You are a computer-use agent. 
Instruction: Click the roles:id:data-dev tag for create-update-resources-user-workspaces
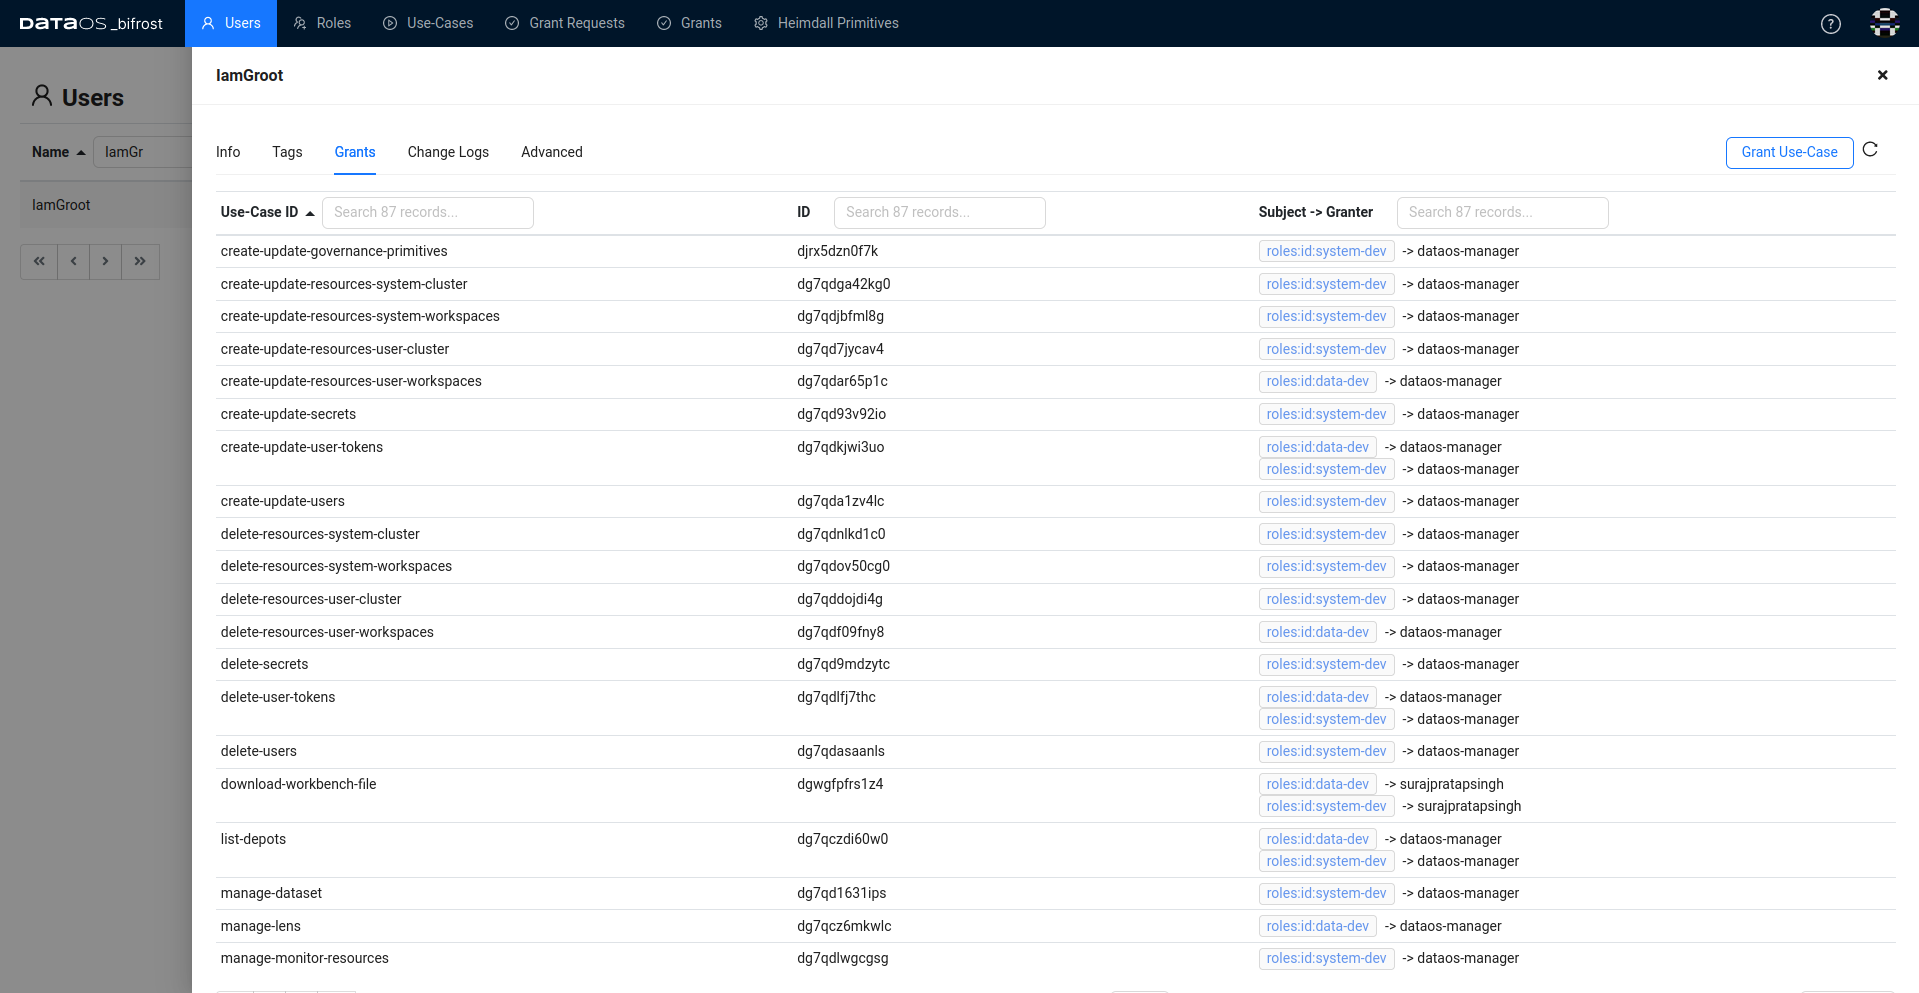(x=1317, y=381)
